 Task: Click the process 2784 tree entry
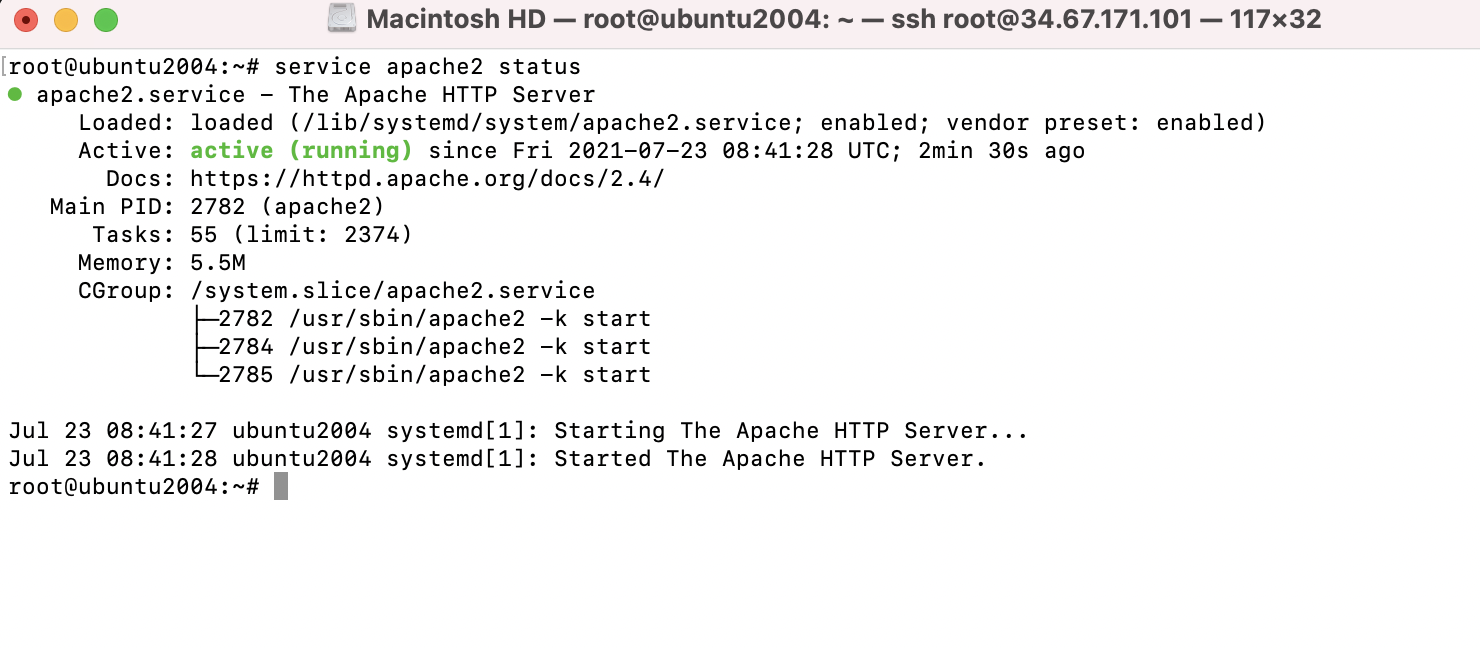pos(421,347)
